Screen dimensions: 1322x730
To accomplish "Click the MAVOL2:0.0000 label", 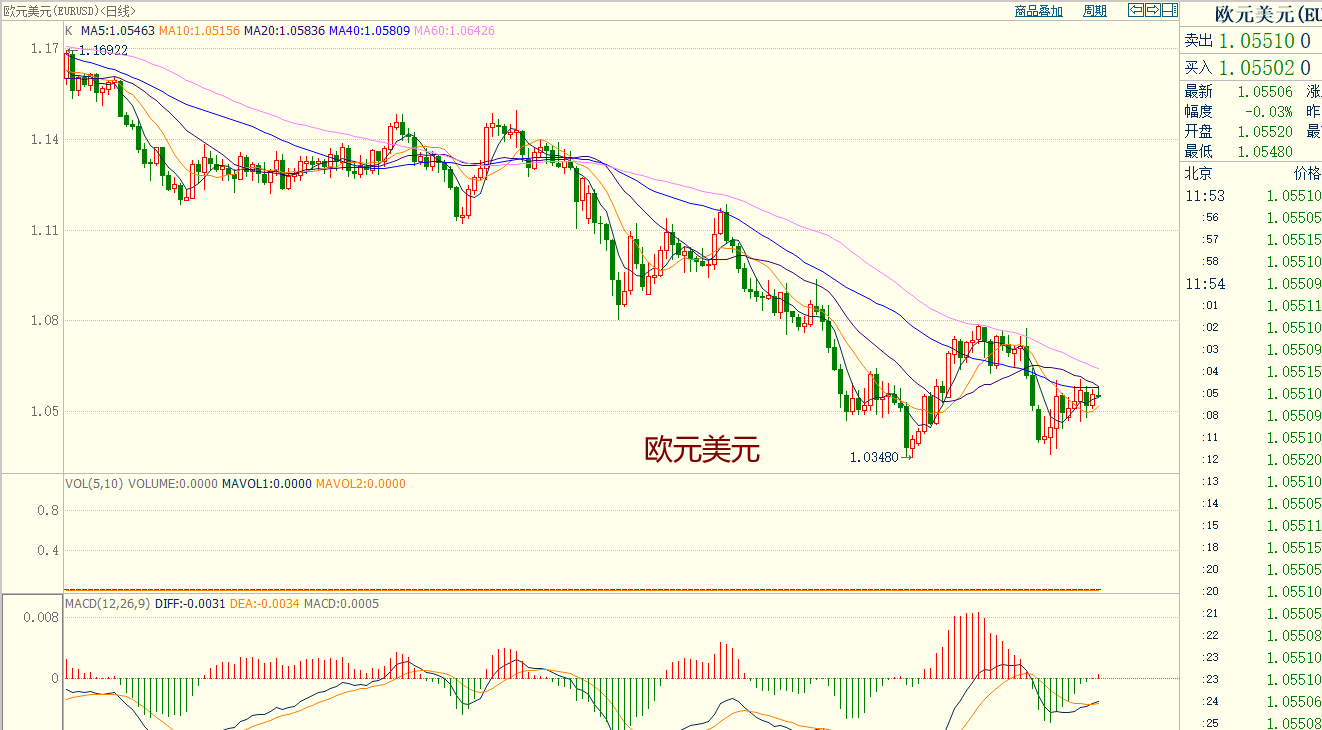I will coord(361,484).
